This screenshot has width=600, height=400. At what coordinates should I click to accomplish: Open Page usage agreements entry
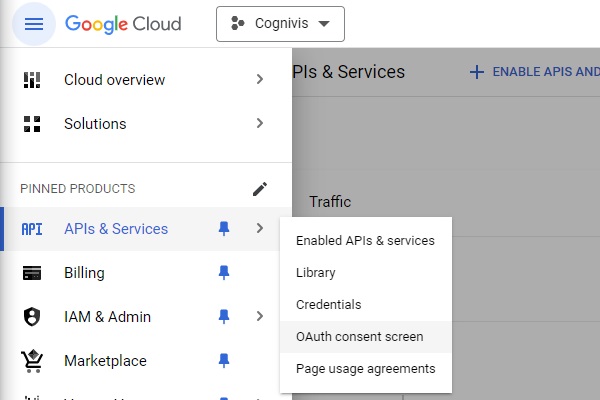(x=365, y=369)
